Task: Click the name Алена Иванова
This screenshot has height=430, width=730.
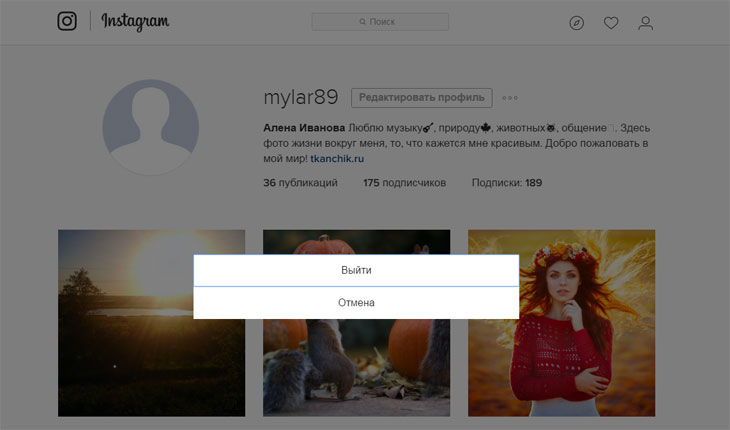Action: (x=304, y=128)
